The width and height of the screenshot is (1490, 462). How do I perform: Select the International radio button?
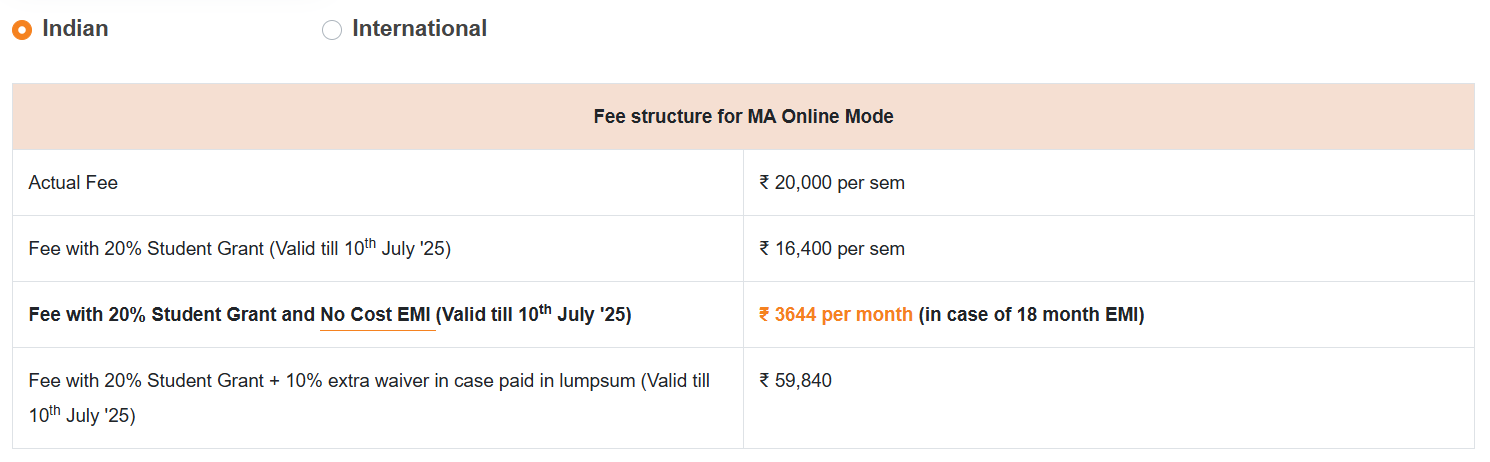332,30
